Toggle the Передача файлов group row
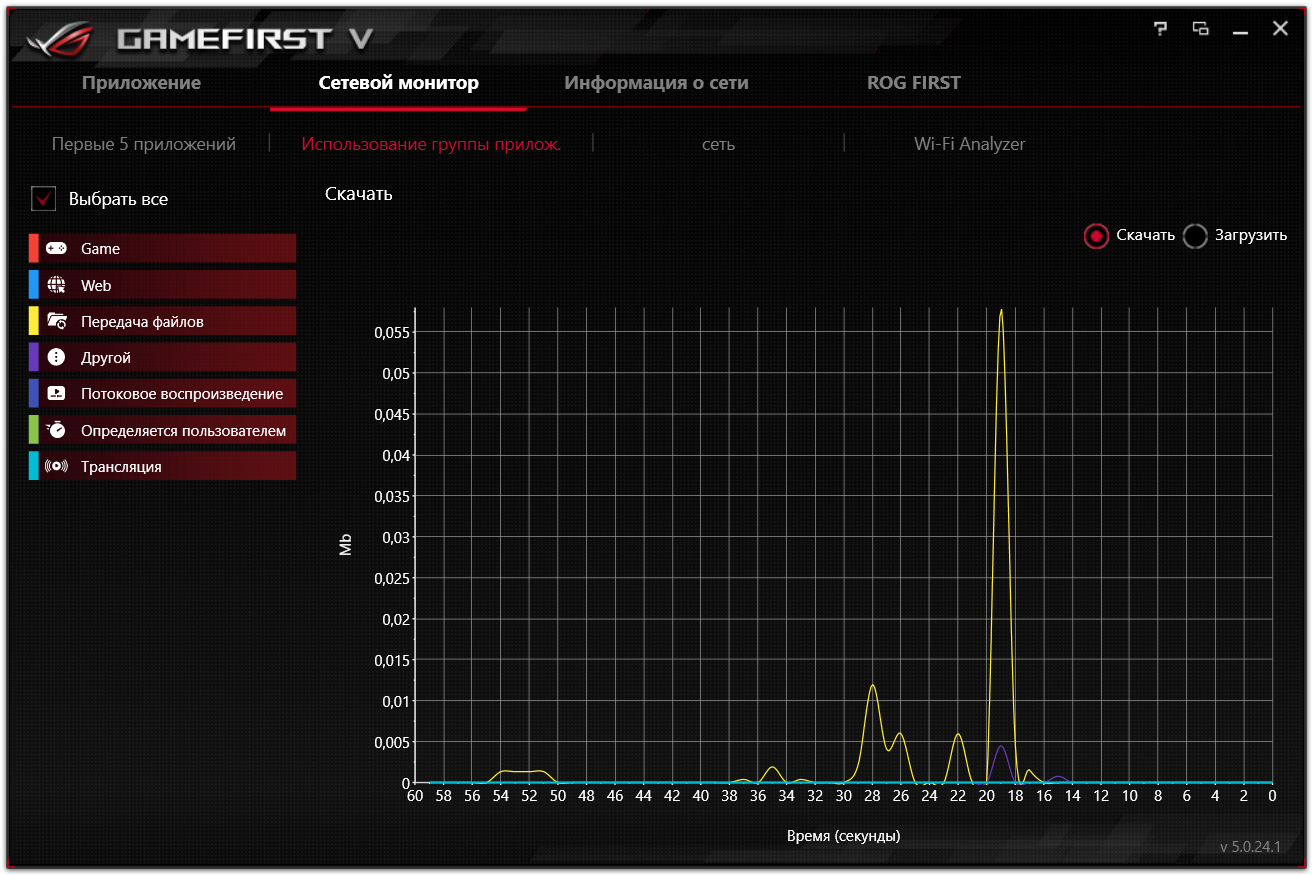 click(x=162, y=321)
